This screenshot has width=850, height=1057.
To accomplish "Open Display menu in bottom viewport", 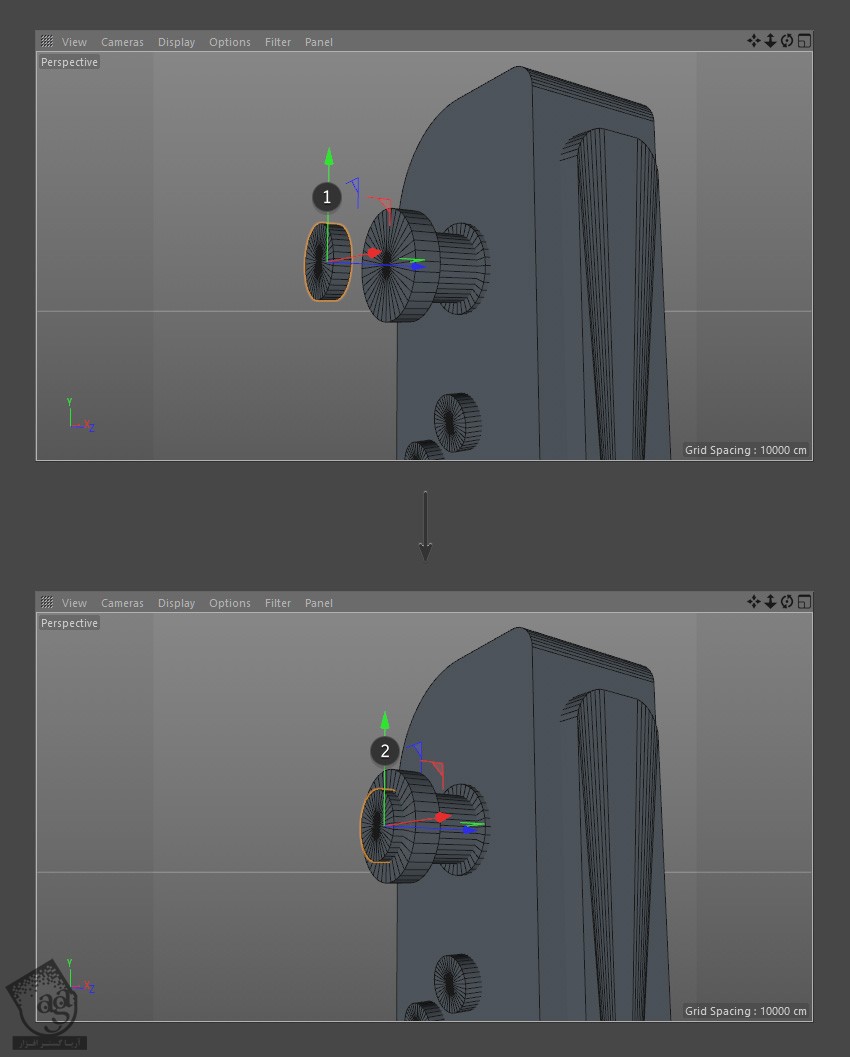I will coord(176,603).
